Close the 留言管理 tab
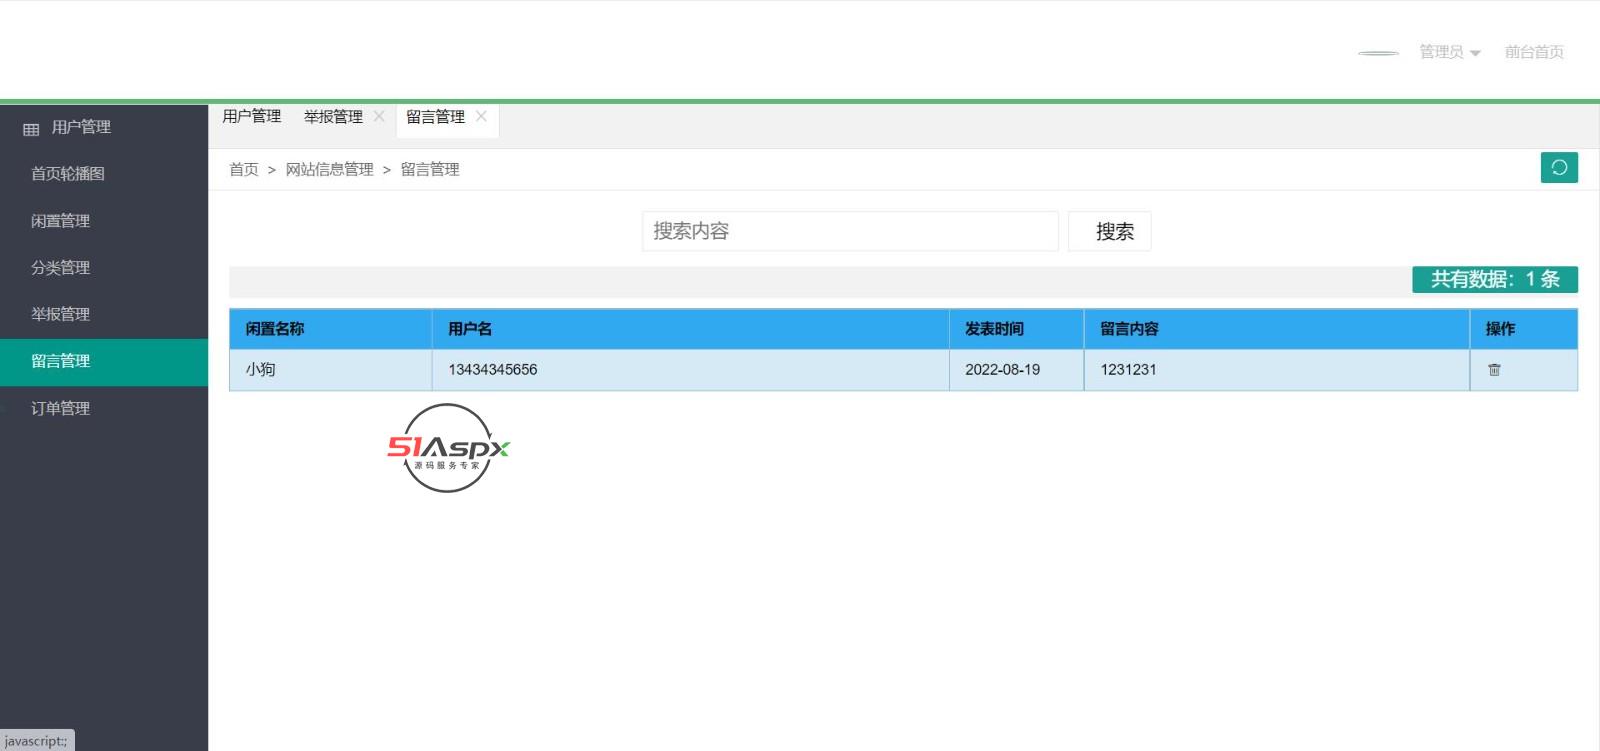The width and height of the screenshot is (1600, 751). [481, 116]
